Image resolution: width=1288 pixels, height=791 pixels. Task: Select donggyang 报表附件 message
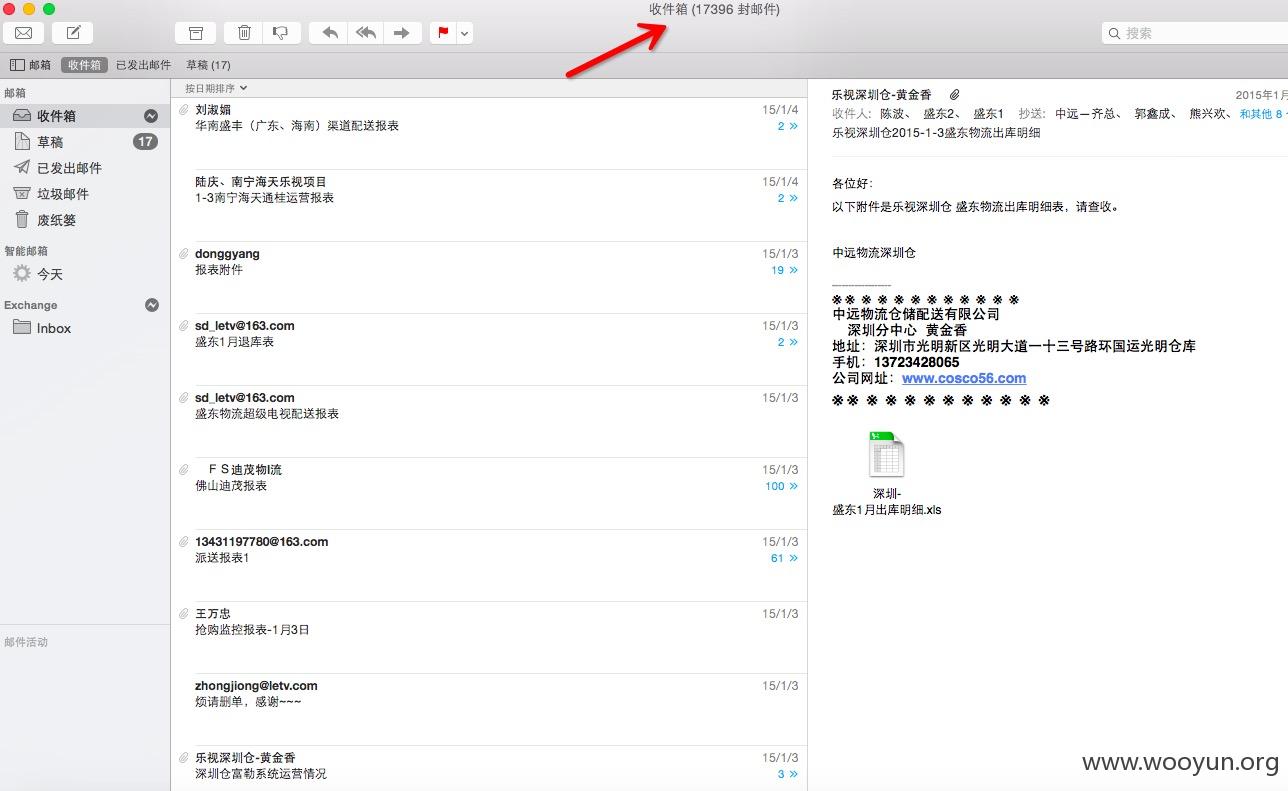489,277
